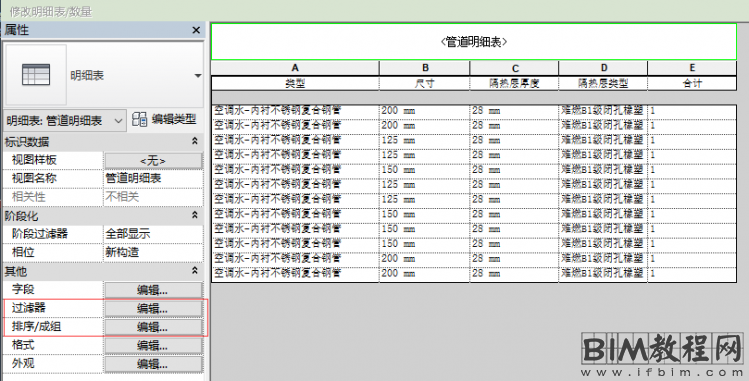Click 编辑 button for 过滤器

(x=153, y=308)
